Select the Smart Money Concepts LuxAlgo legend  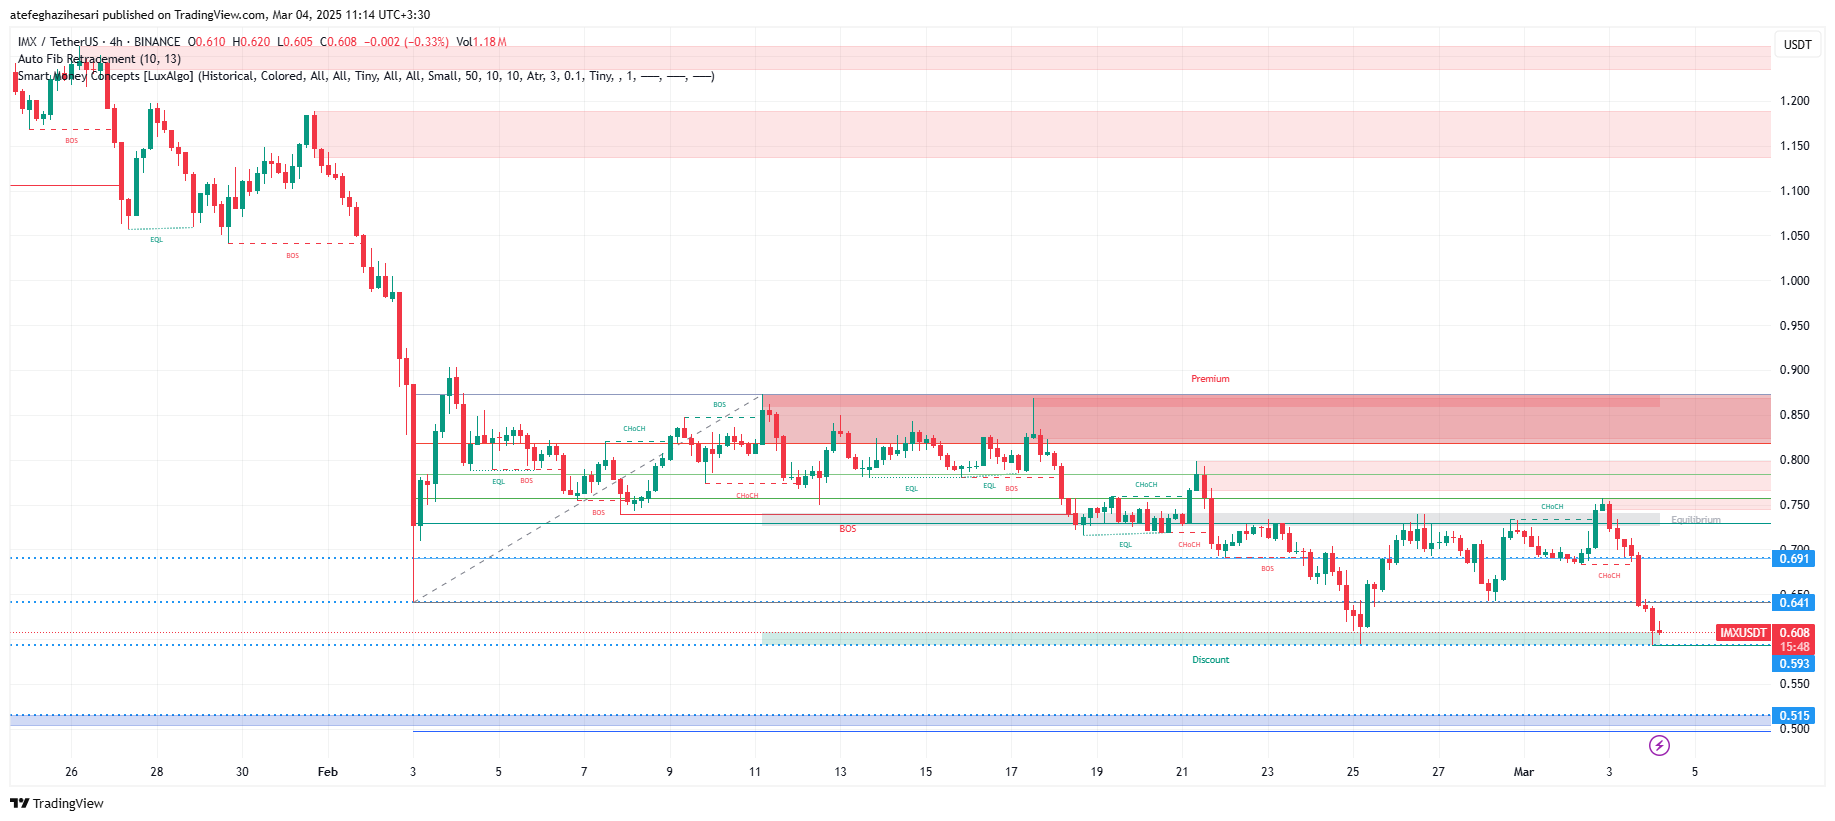pos(366,76)
